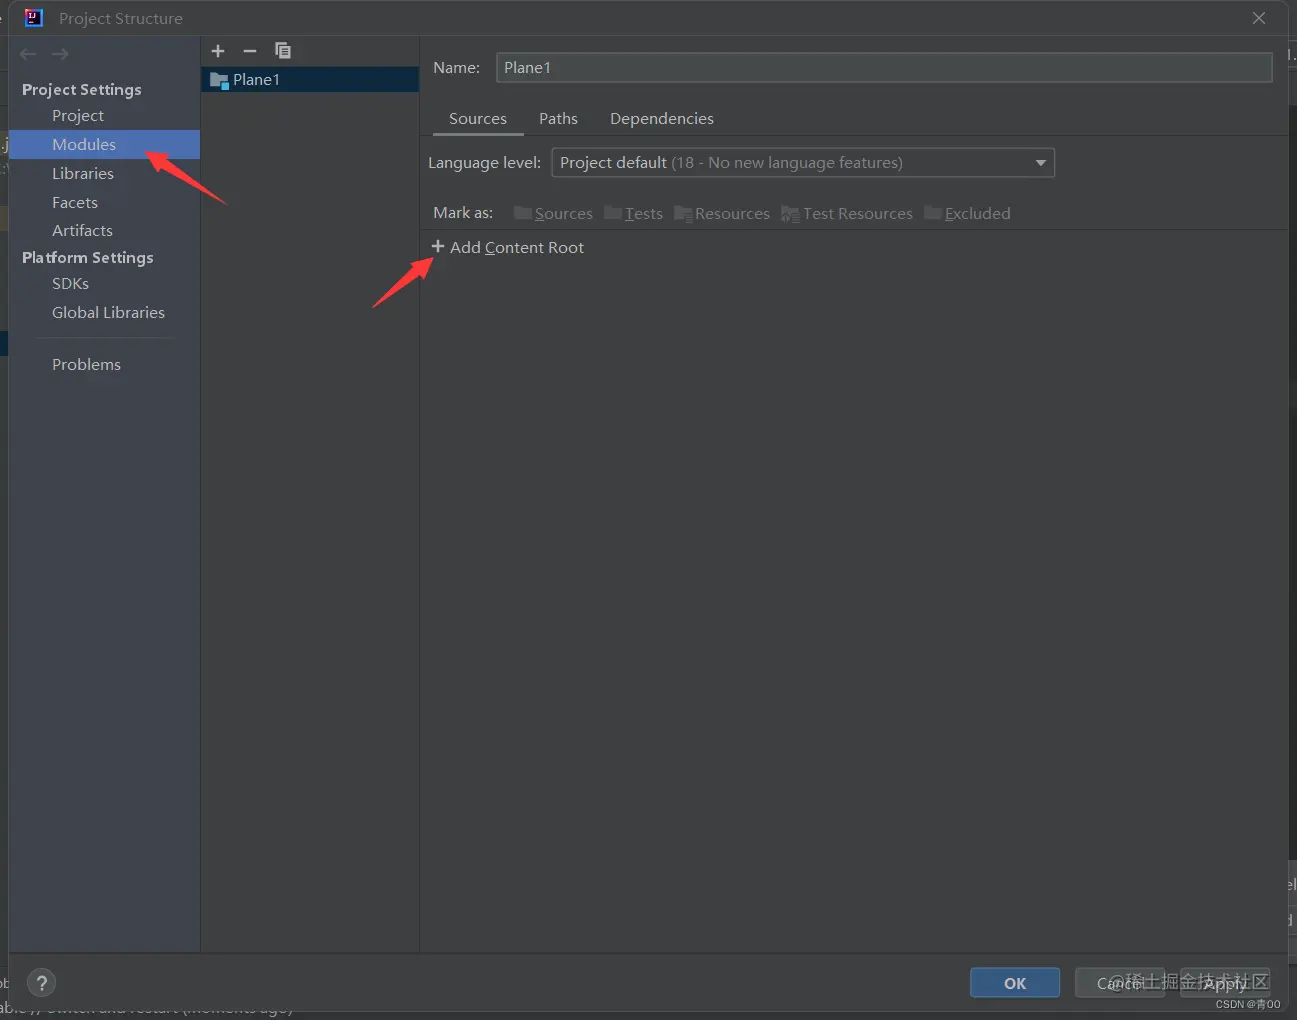The image size is (1297, 1020).
Task: Mark as Test Resources folder
Action: pos(847,213)
